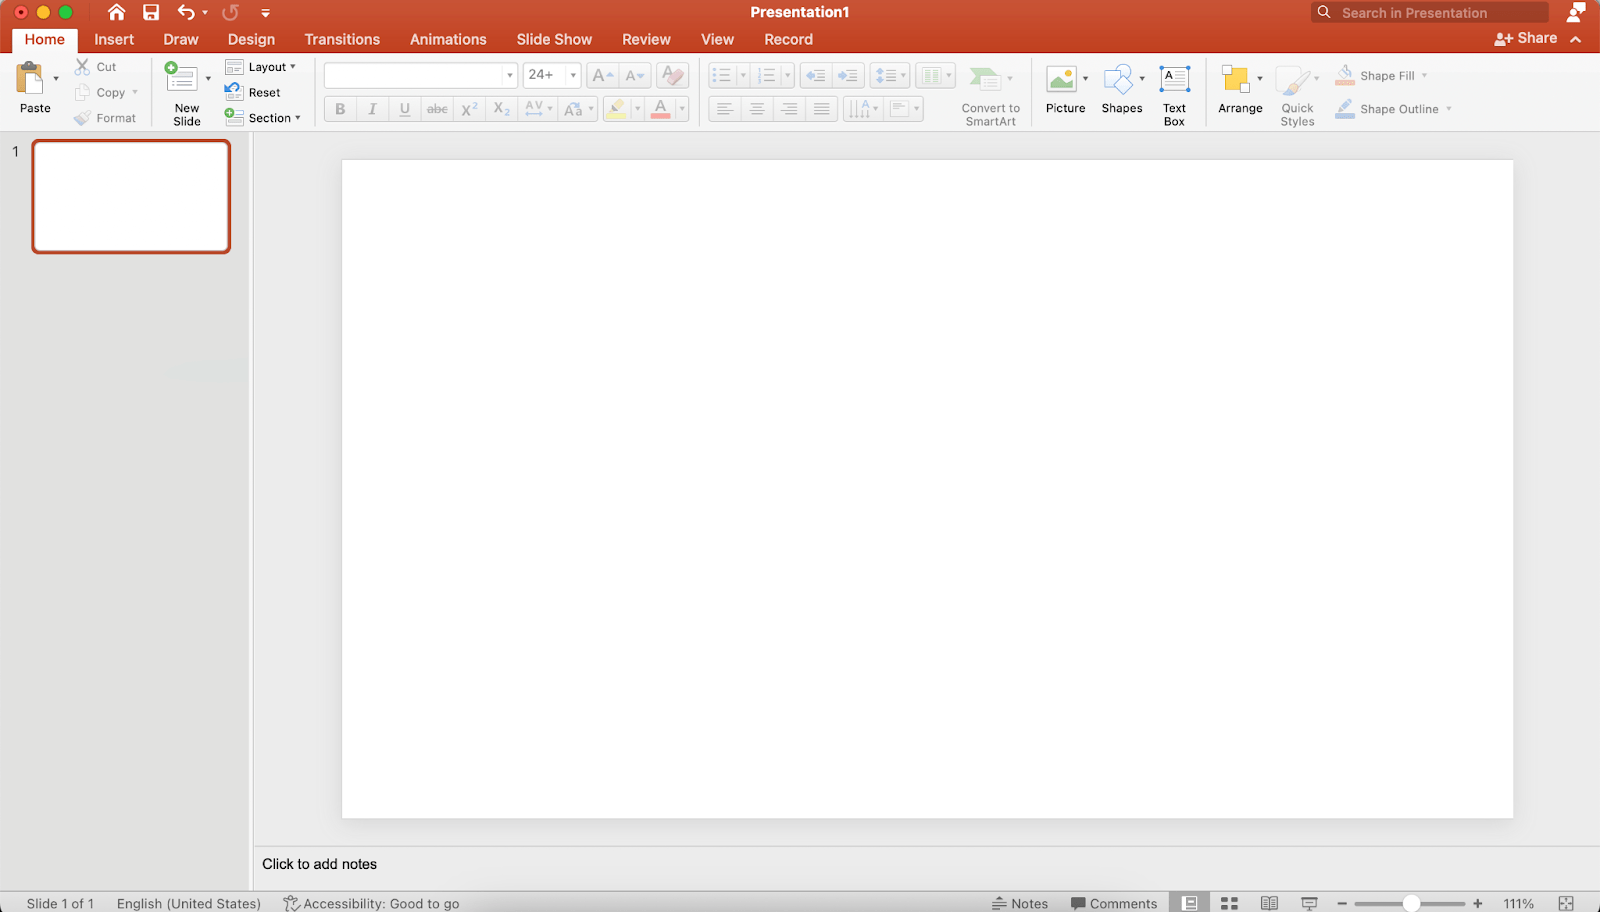Toggle bulleted list formatting
Screen dimensions: 1600x912
[722, 75]
